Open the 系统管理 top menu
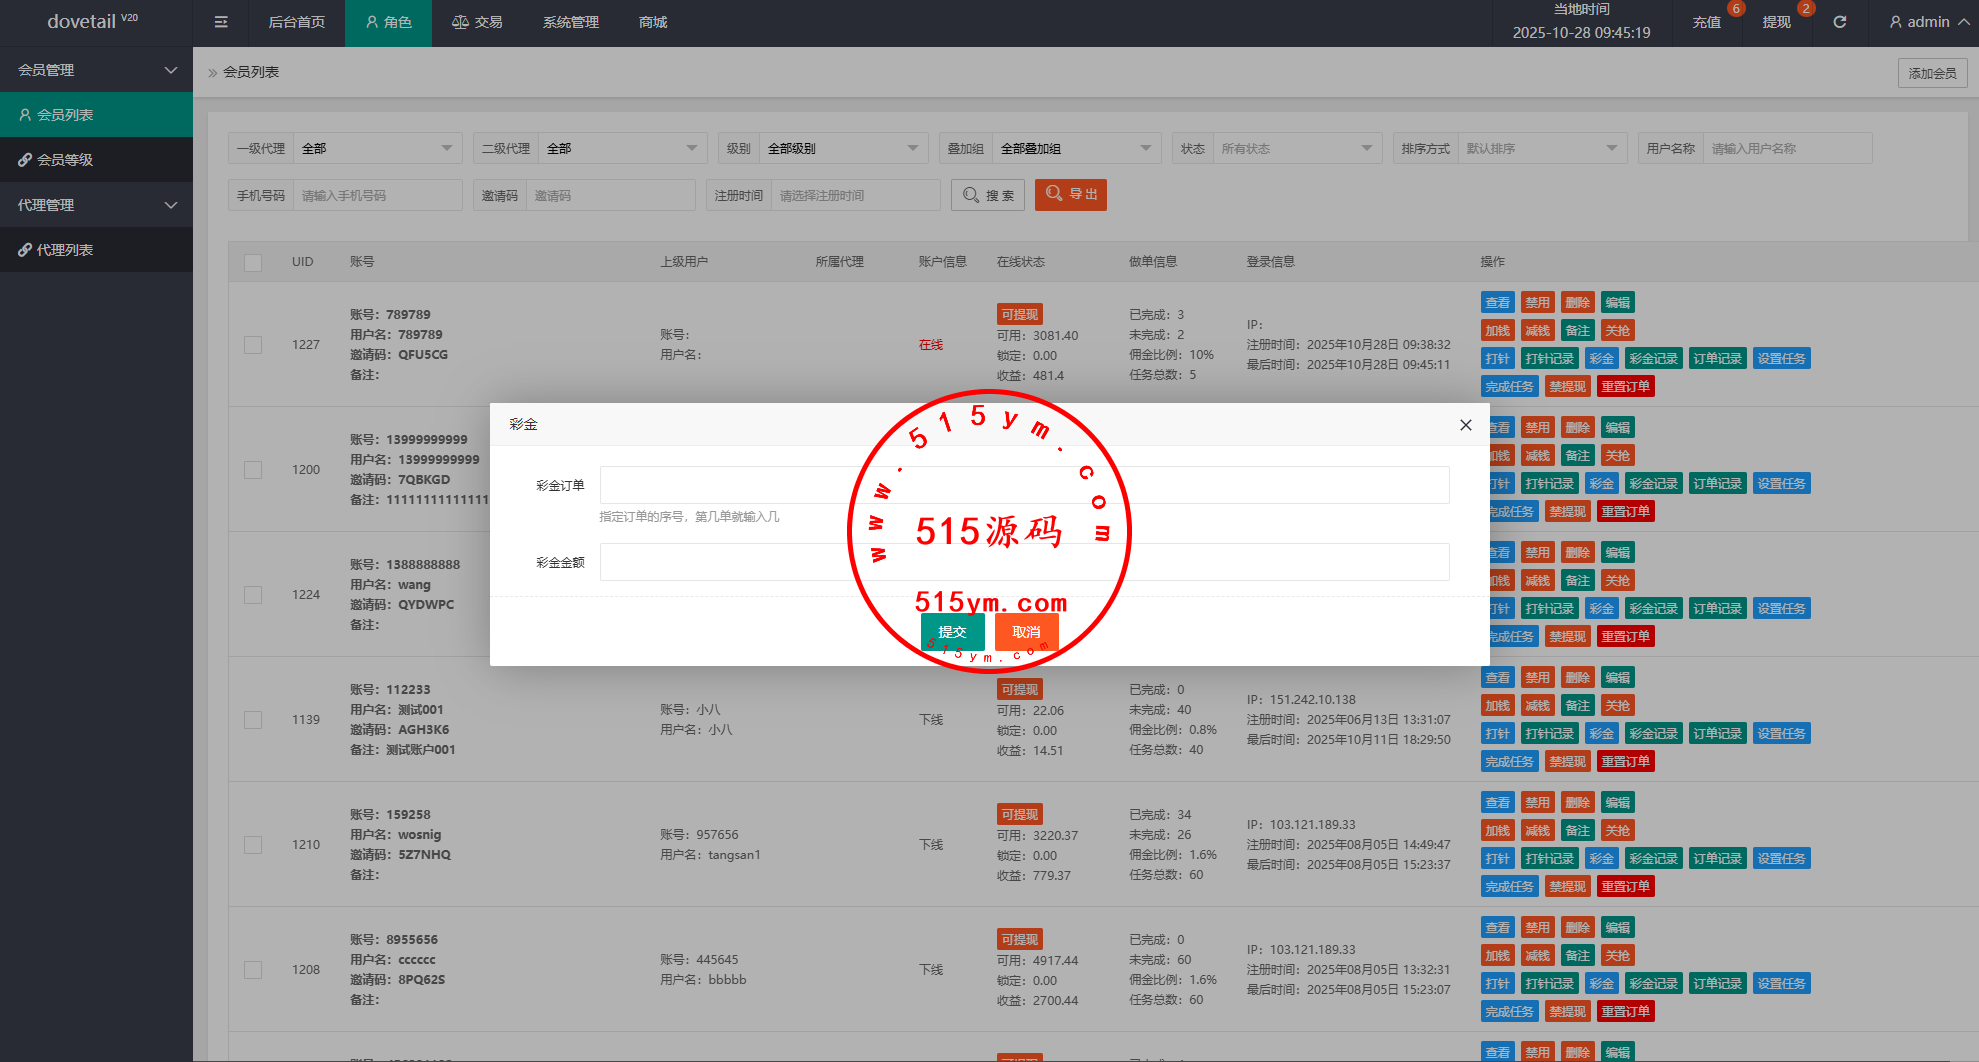This screenshot has height=1062, width=1979. coord(570,22)
